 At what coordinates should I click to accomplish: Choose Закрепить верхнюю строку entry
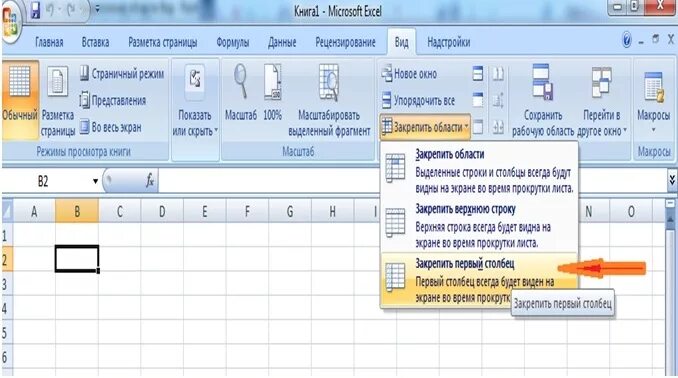point(479,225)
